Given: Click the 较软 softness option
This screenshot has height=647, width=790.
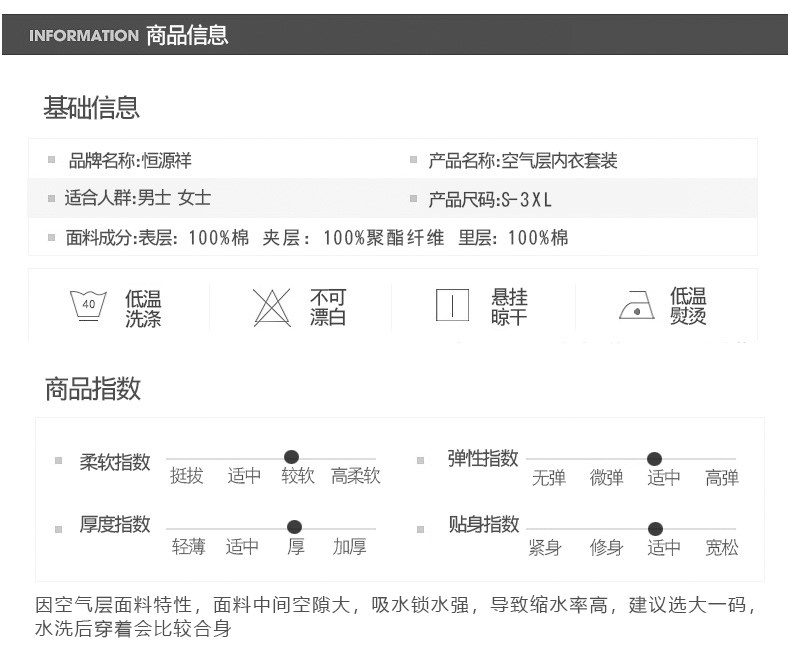Looking at the screenshot, I should pos(298,475).
